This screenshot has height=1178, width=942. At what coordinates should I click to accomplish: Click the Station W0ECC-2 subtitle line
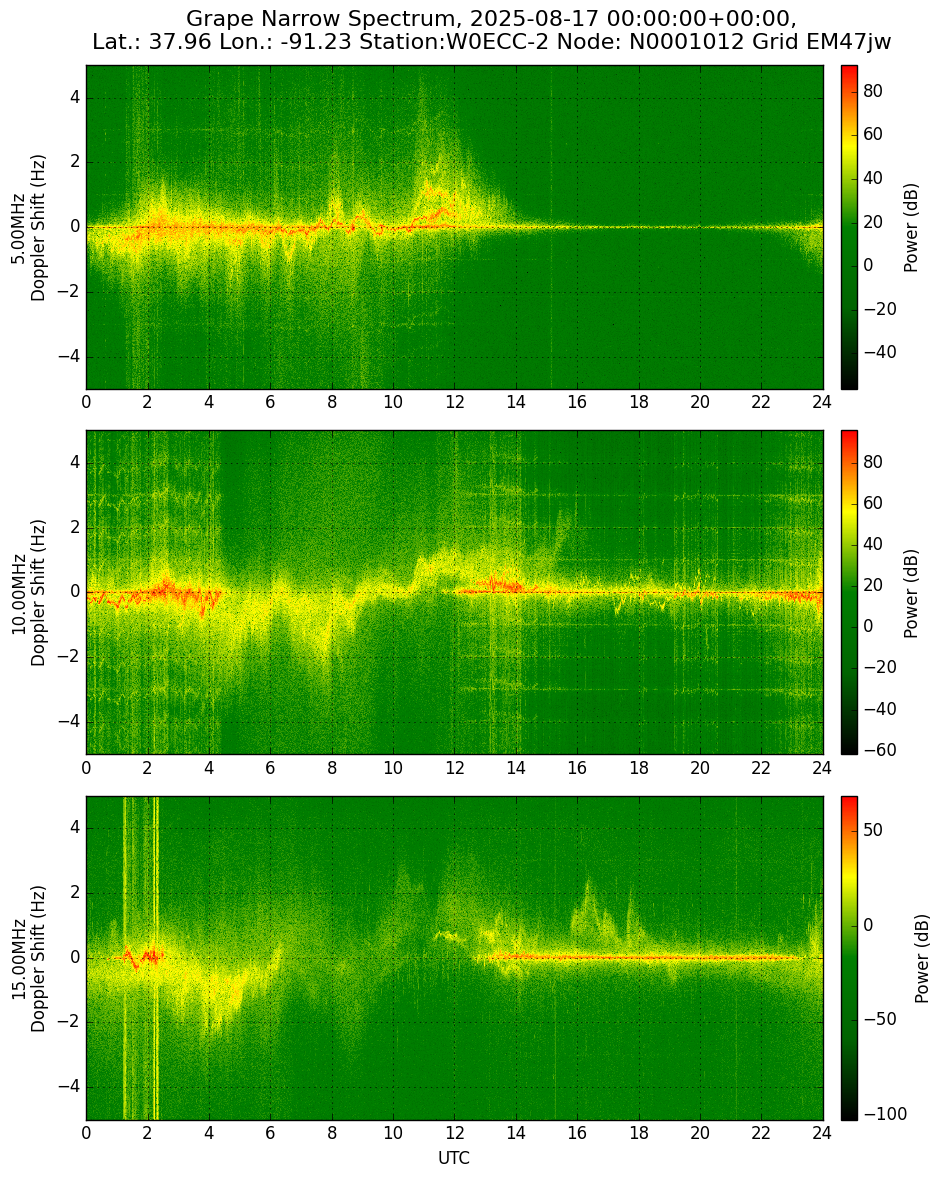click(x=491, y=42)
